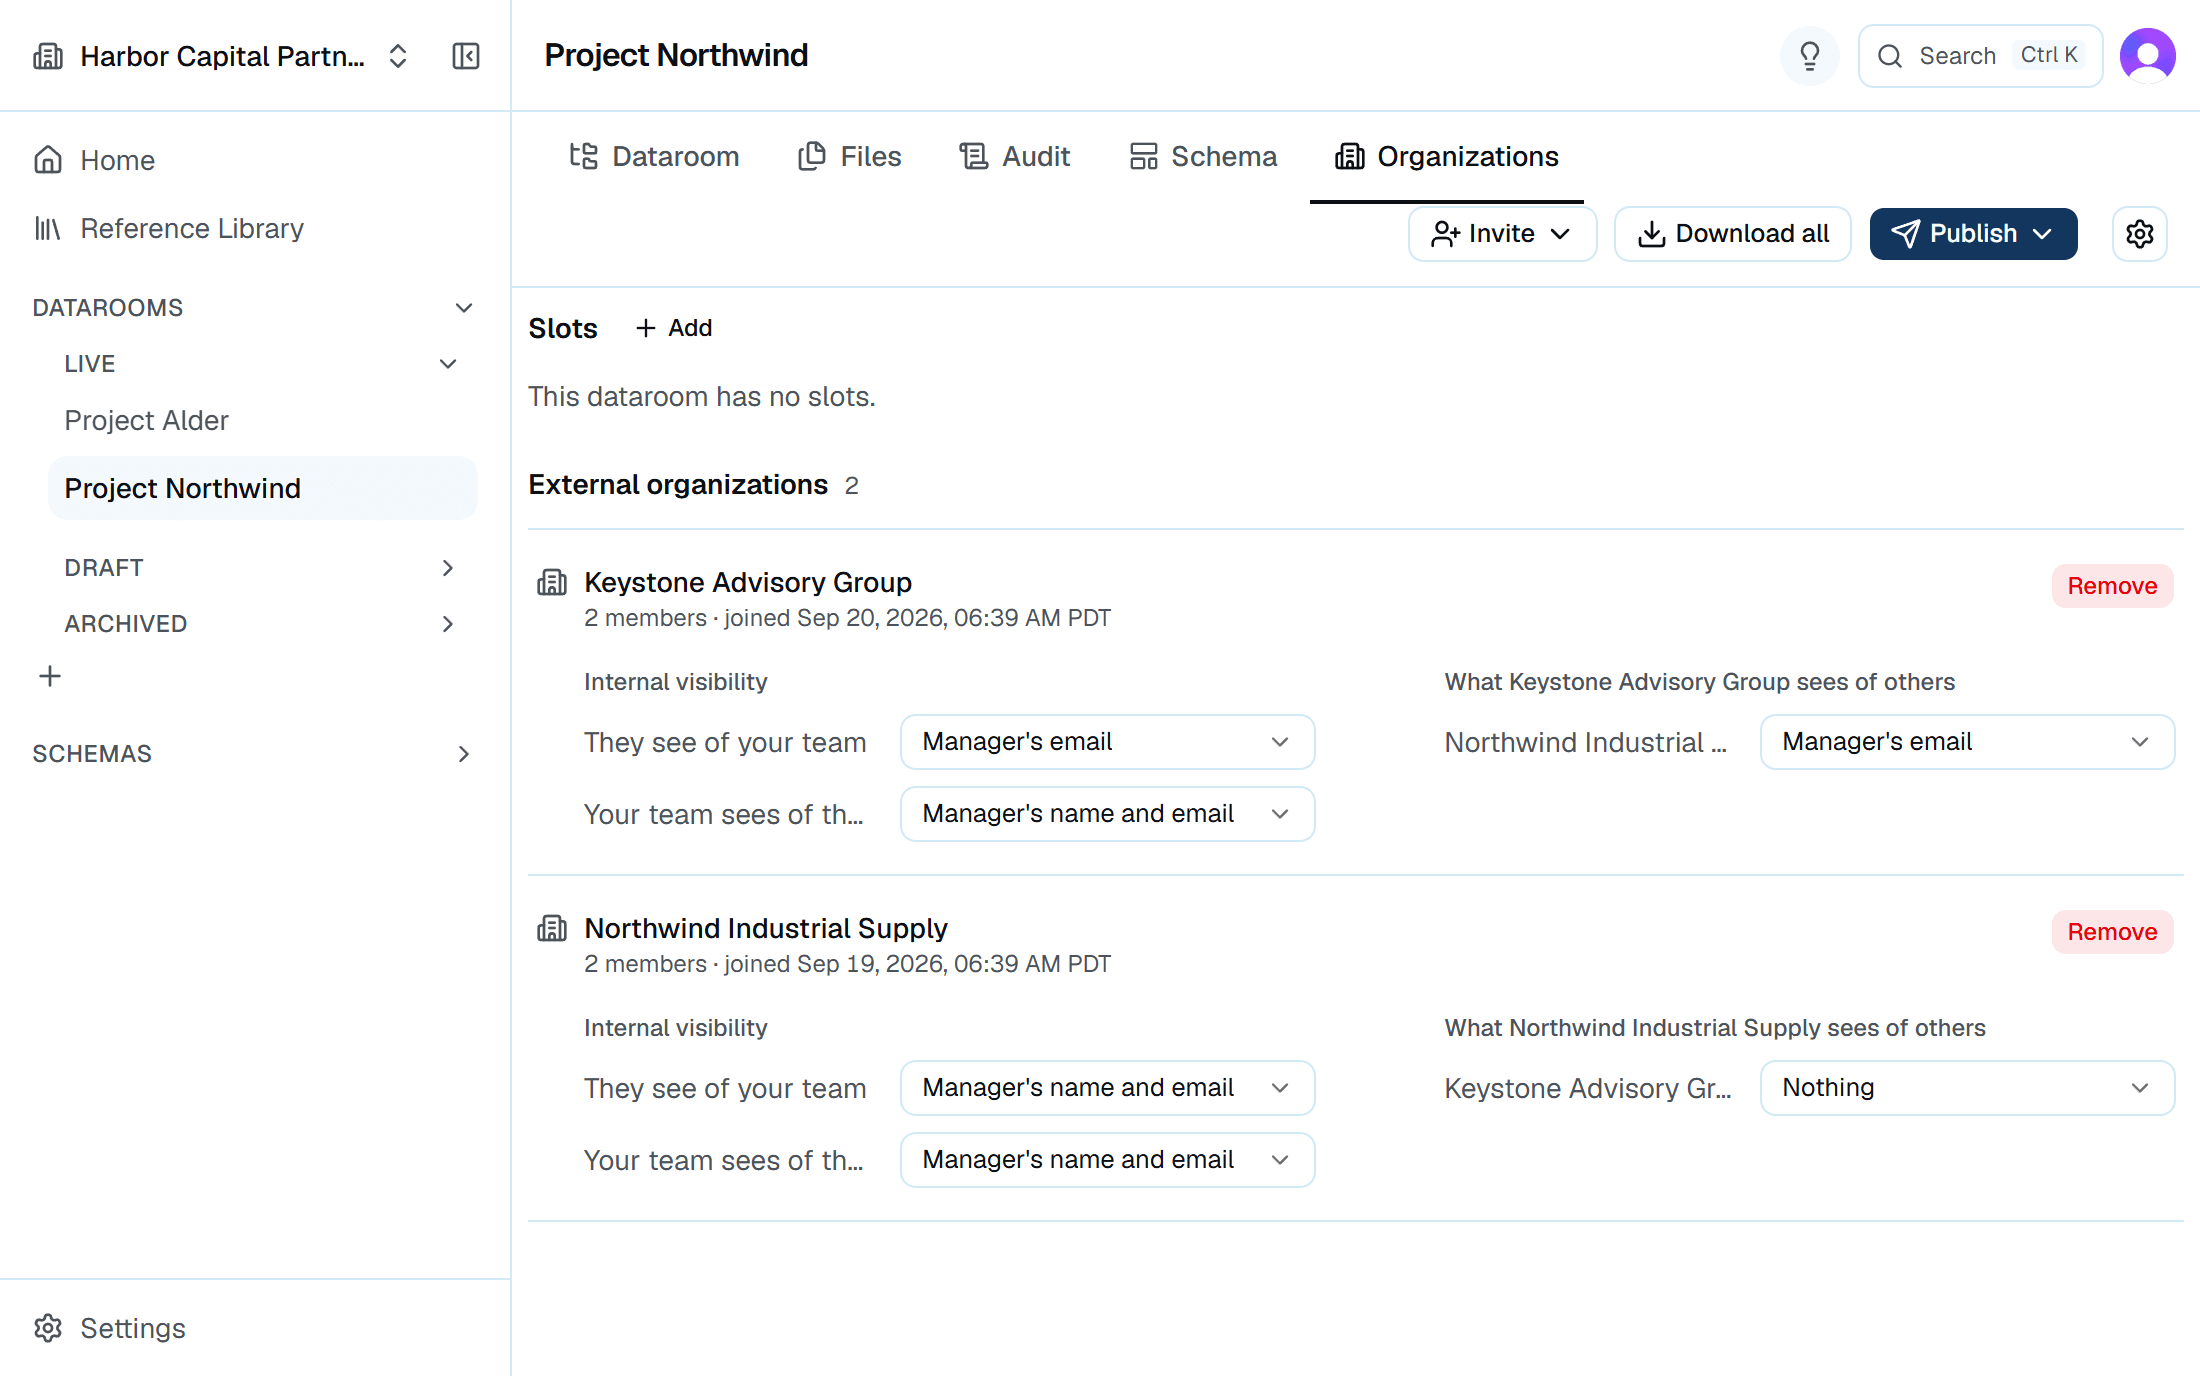The height and width of the screenshot is (1376, 2200).
Task: Open Northwind 'Your team sees' dropdown
Action: [1107, 1160]
